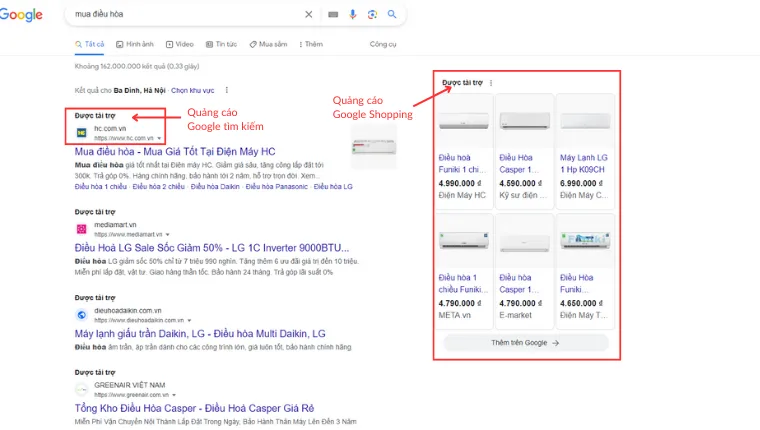Open Máy Lạnh LG 1 Hp K09CH listing
The image size is (760, 430).
coord(584,163)
